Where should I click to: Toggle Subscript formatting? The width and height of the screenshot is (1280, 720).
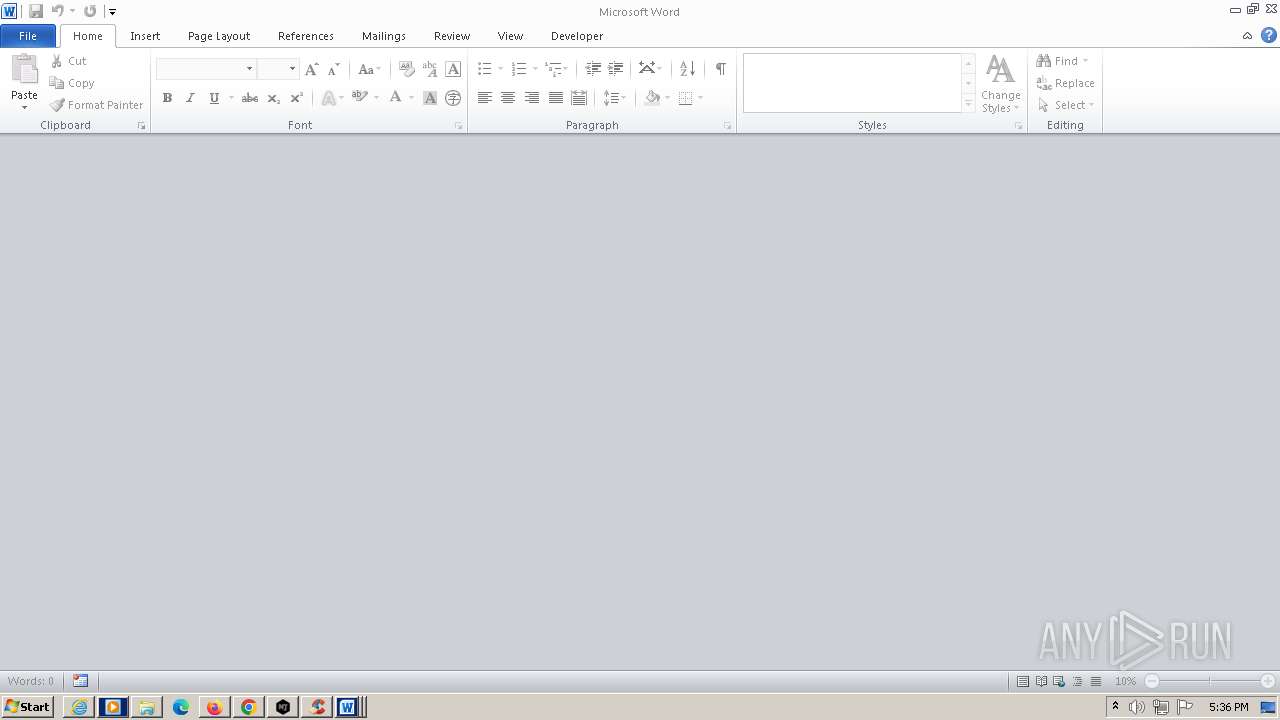coord(273,98)
